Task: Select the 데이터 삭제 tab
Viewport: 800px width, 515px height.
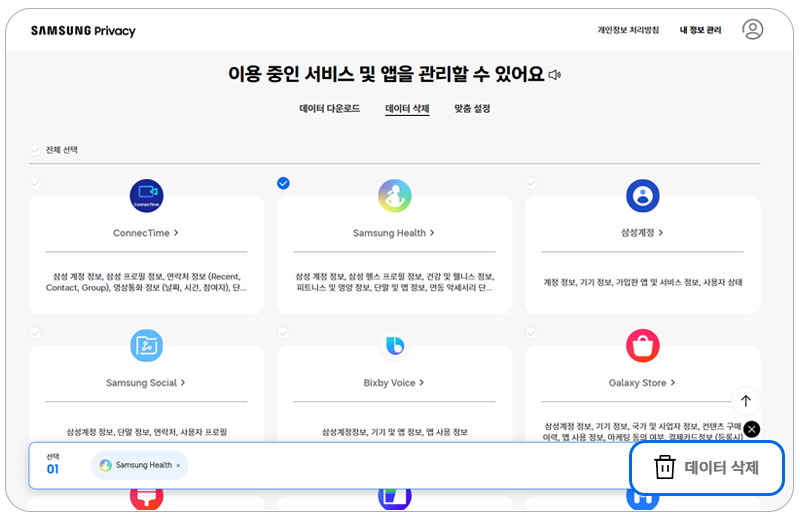Action: (x=407, y=109)
